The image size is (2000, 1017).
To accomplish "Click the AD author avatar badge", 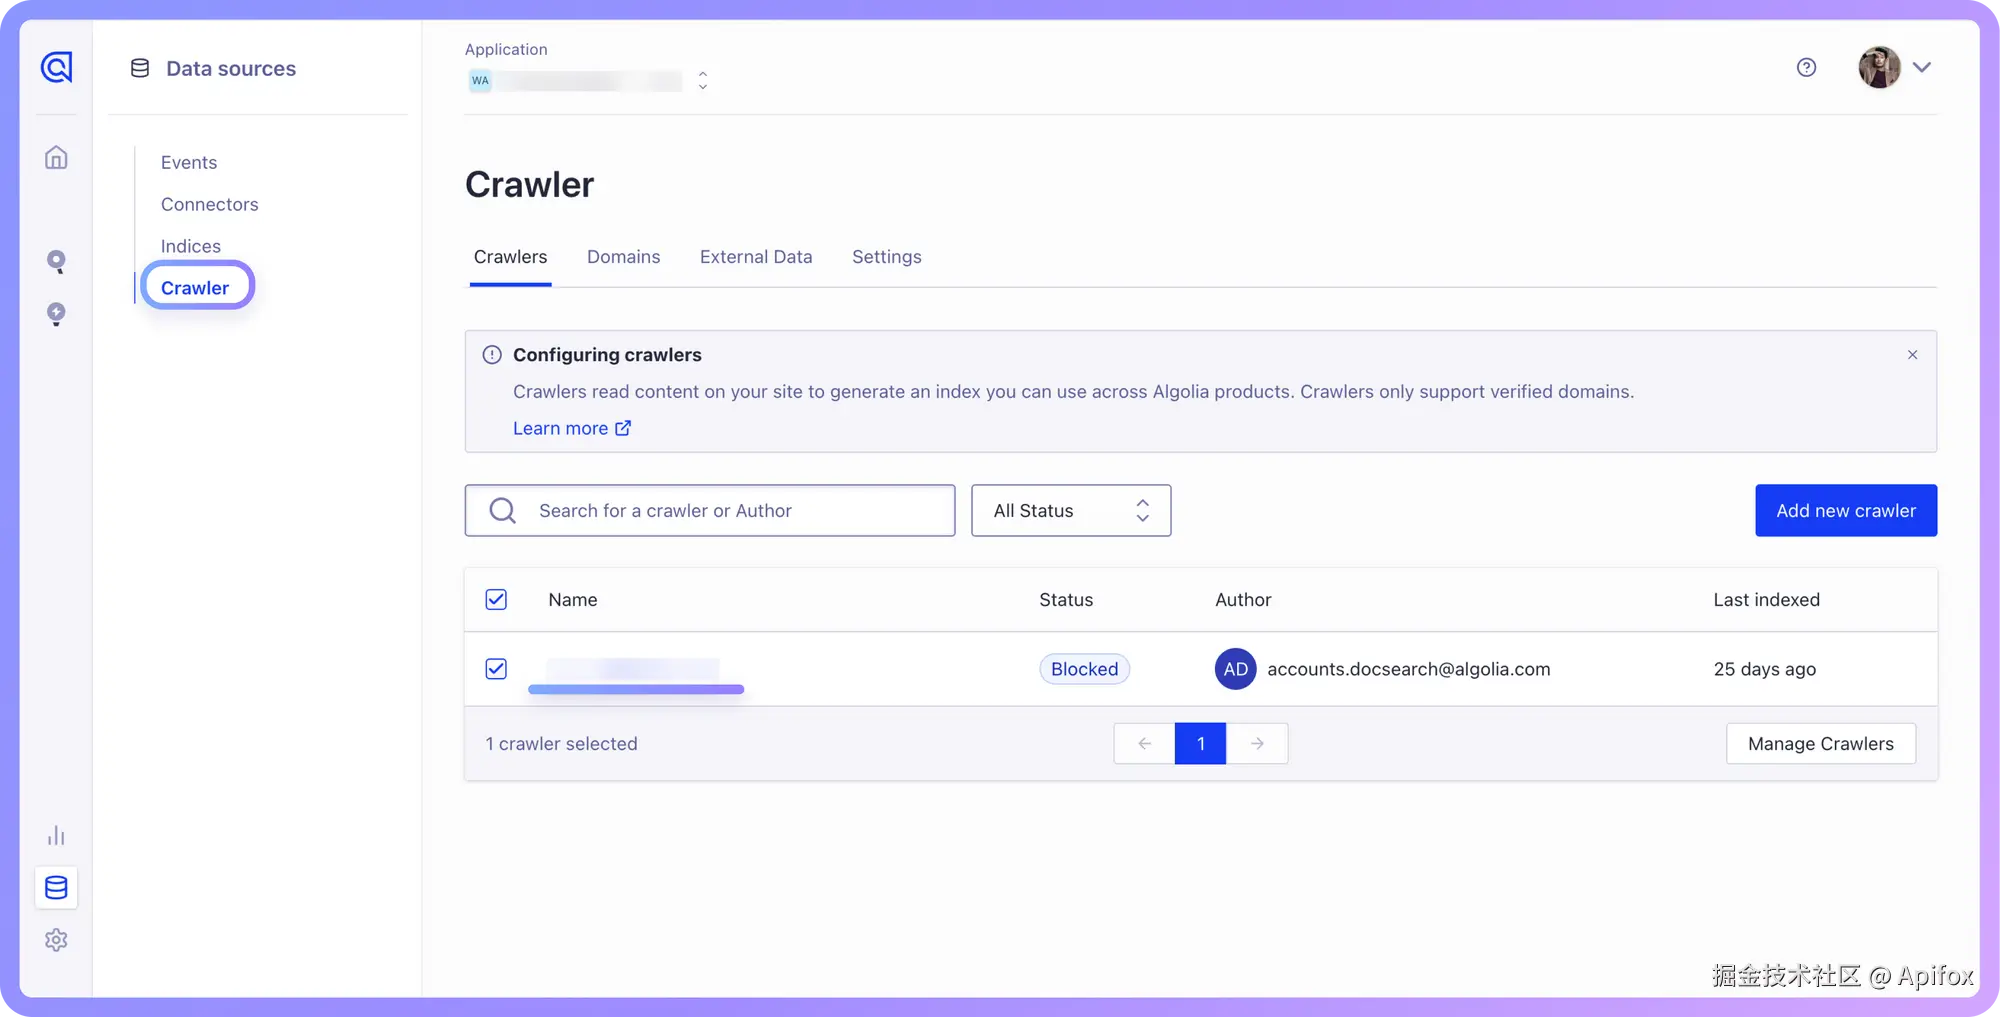I will click(x=1236, y=669).
